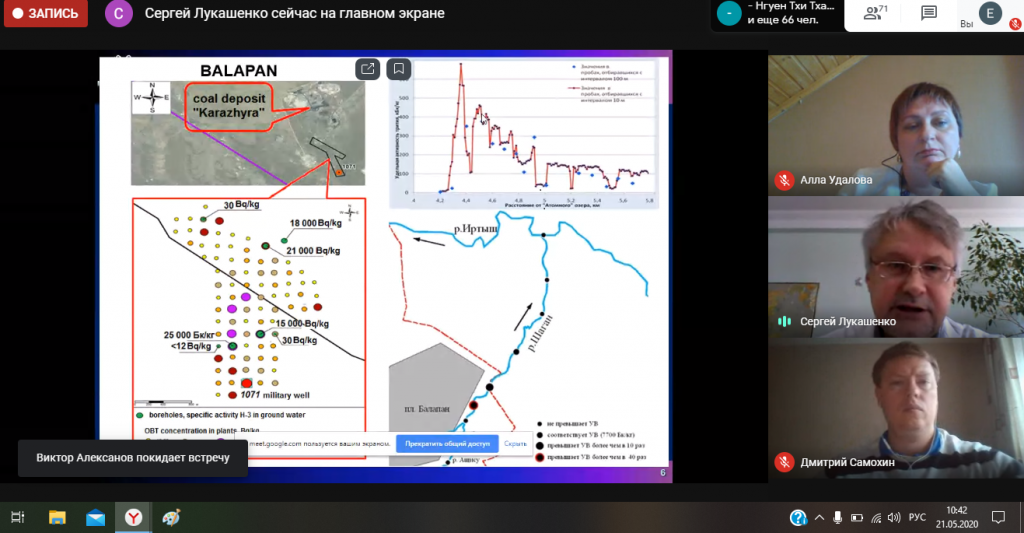
Task: Select Дмитрий Самохин's video tile
Action: tap(896, 409)
